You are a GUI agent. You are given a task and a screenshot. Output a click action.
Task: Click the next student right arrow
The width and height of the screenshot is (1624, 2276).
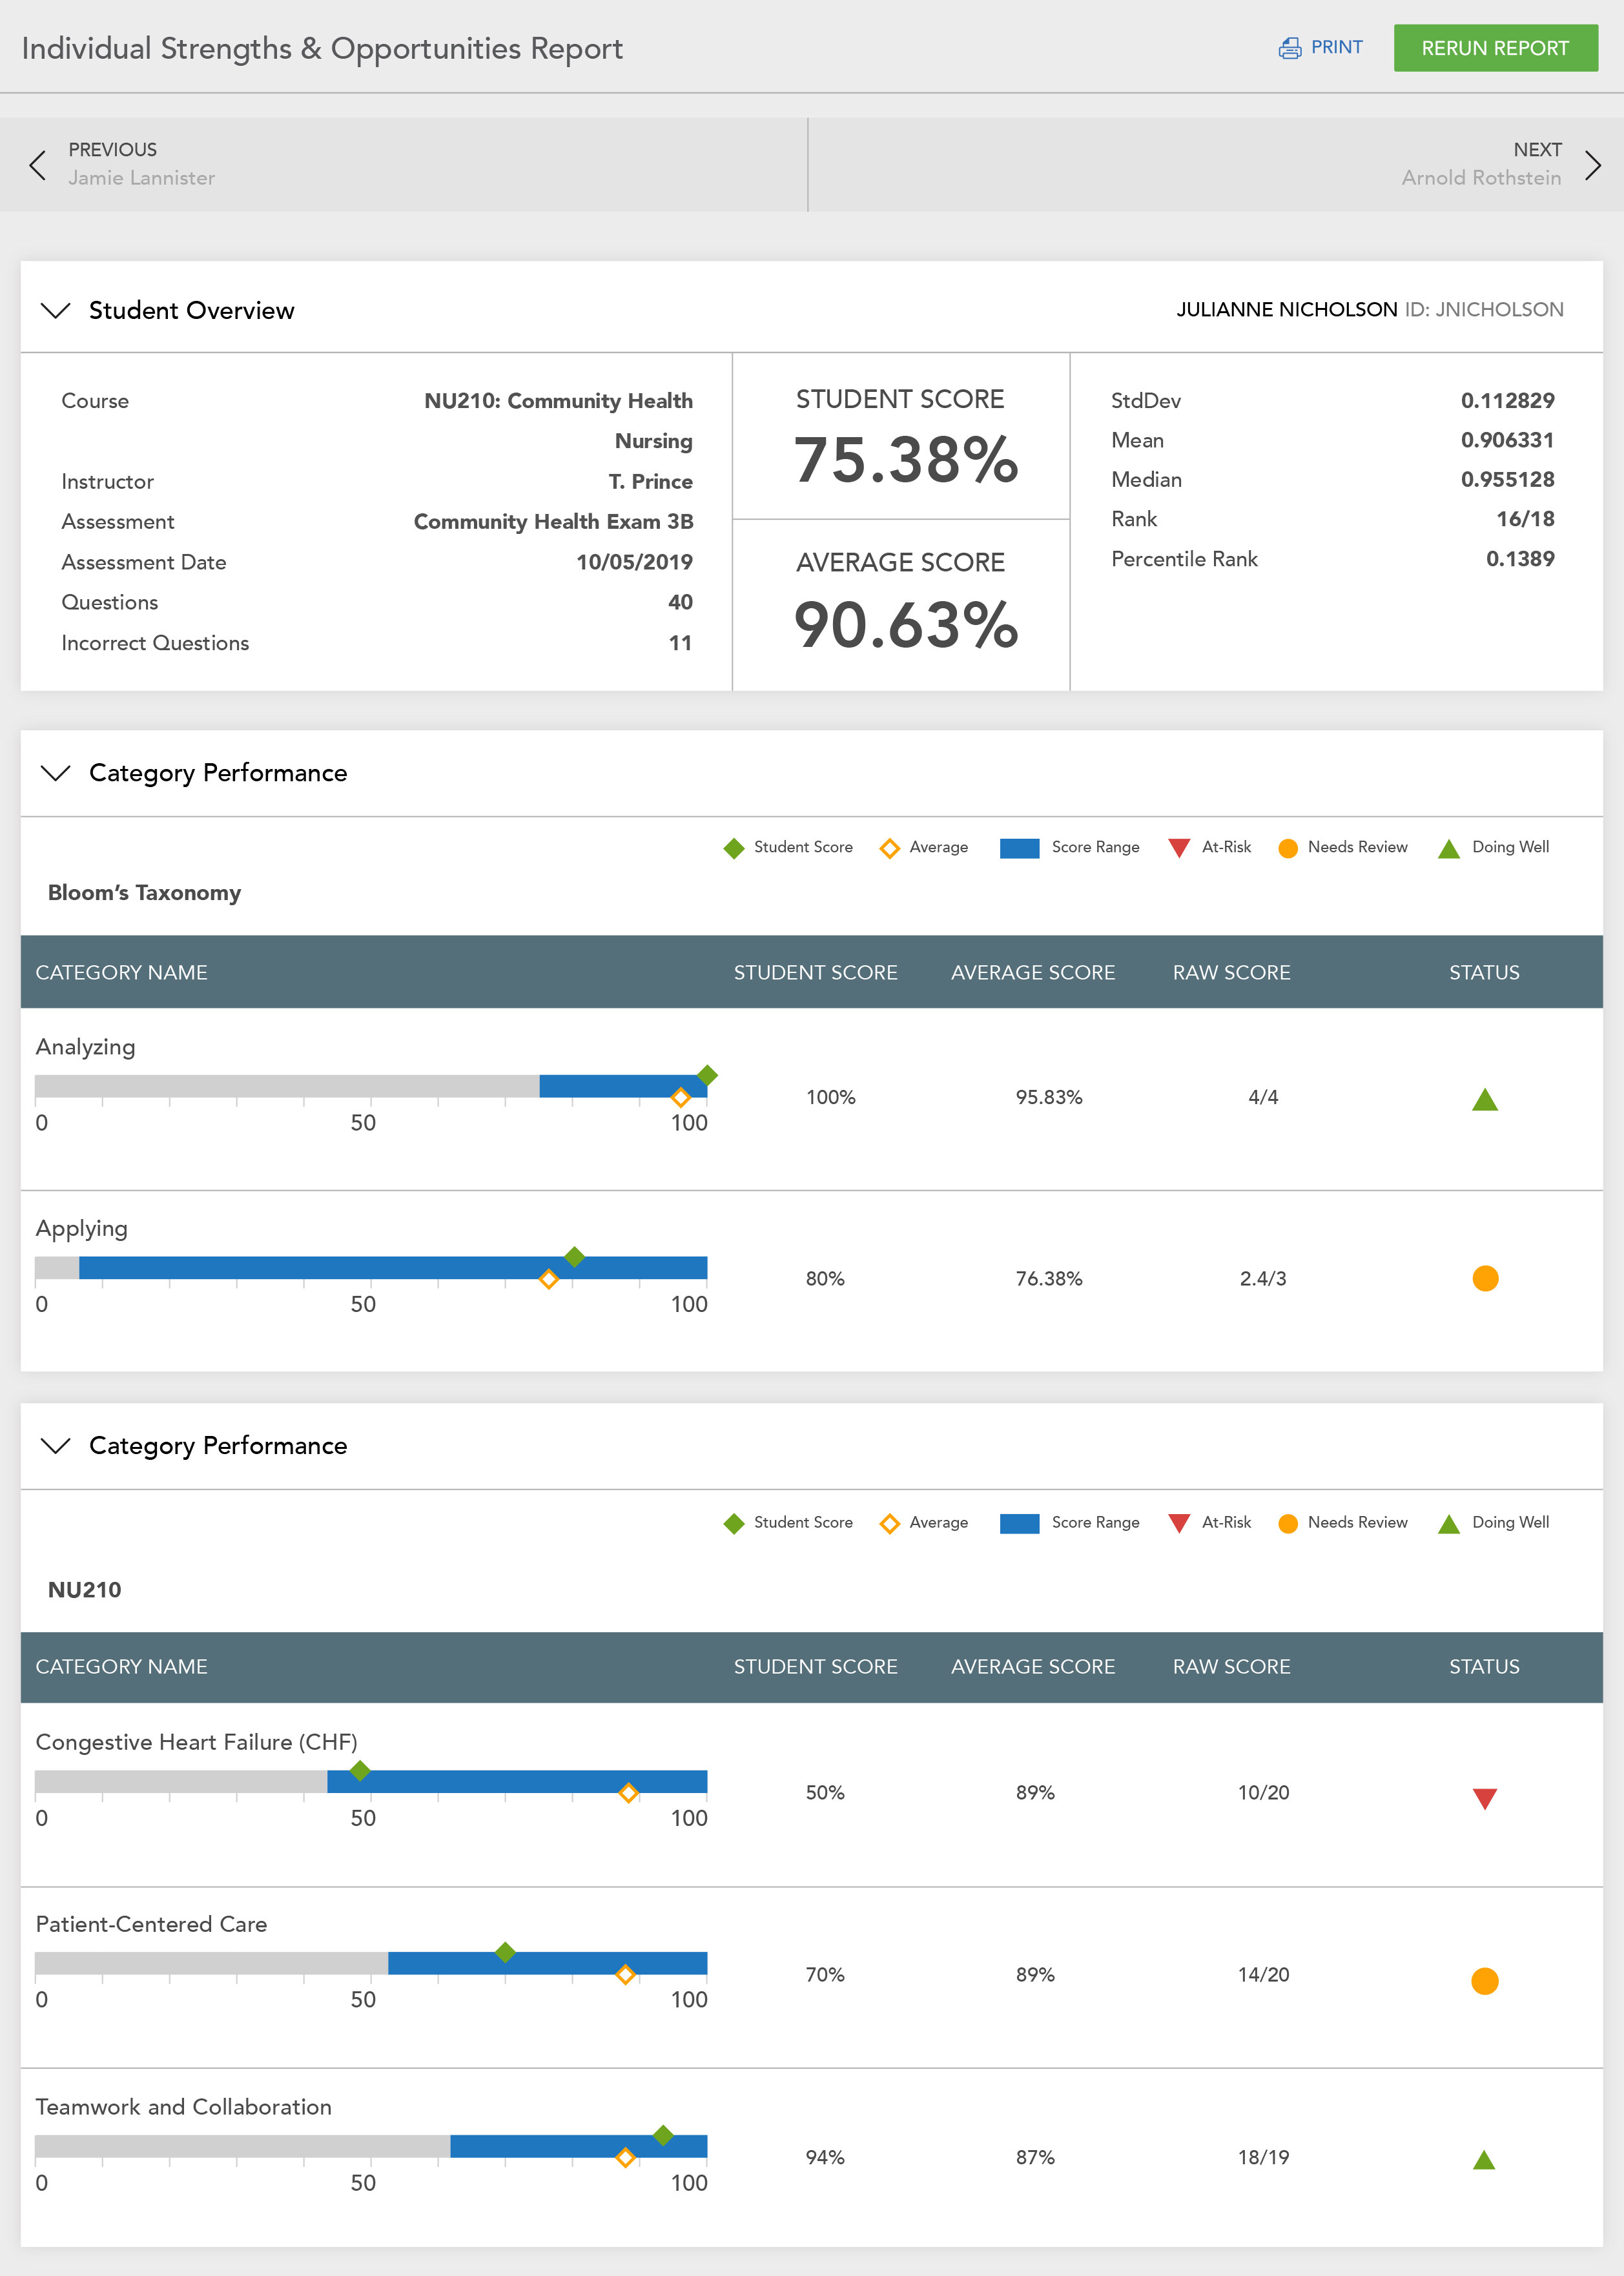coord(1592,165)
